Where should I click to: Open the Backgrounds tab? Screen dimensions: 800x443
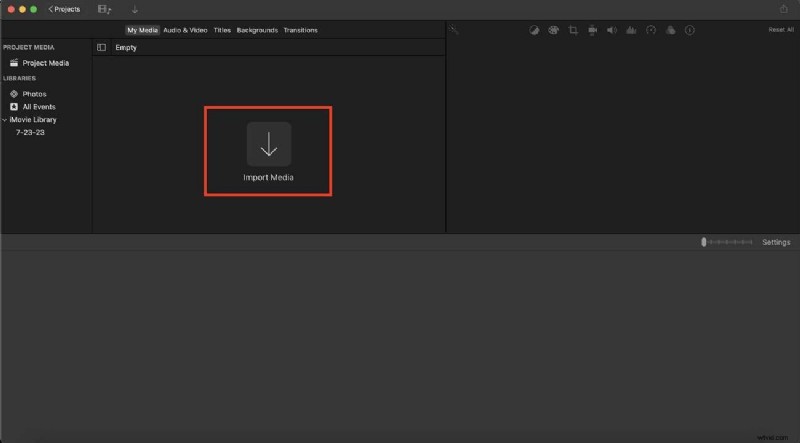tap(257, 30)
